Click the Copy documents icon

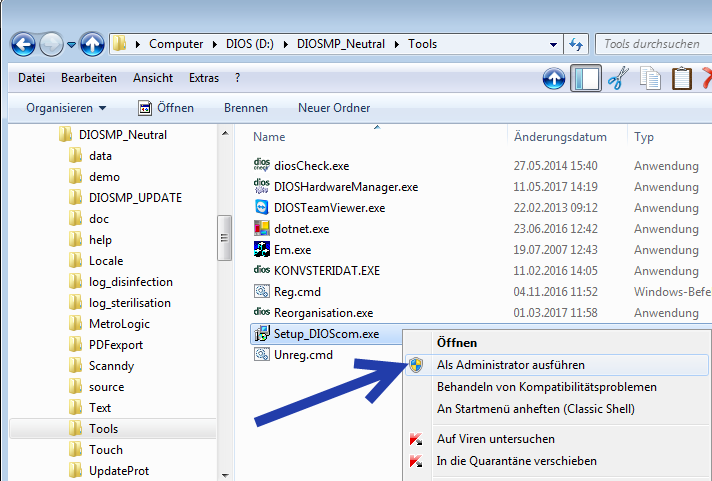pyautogui.click(x=650, y=78)
